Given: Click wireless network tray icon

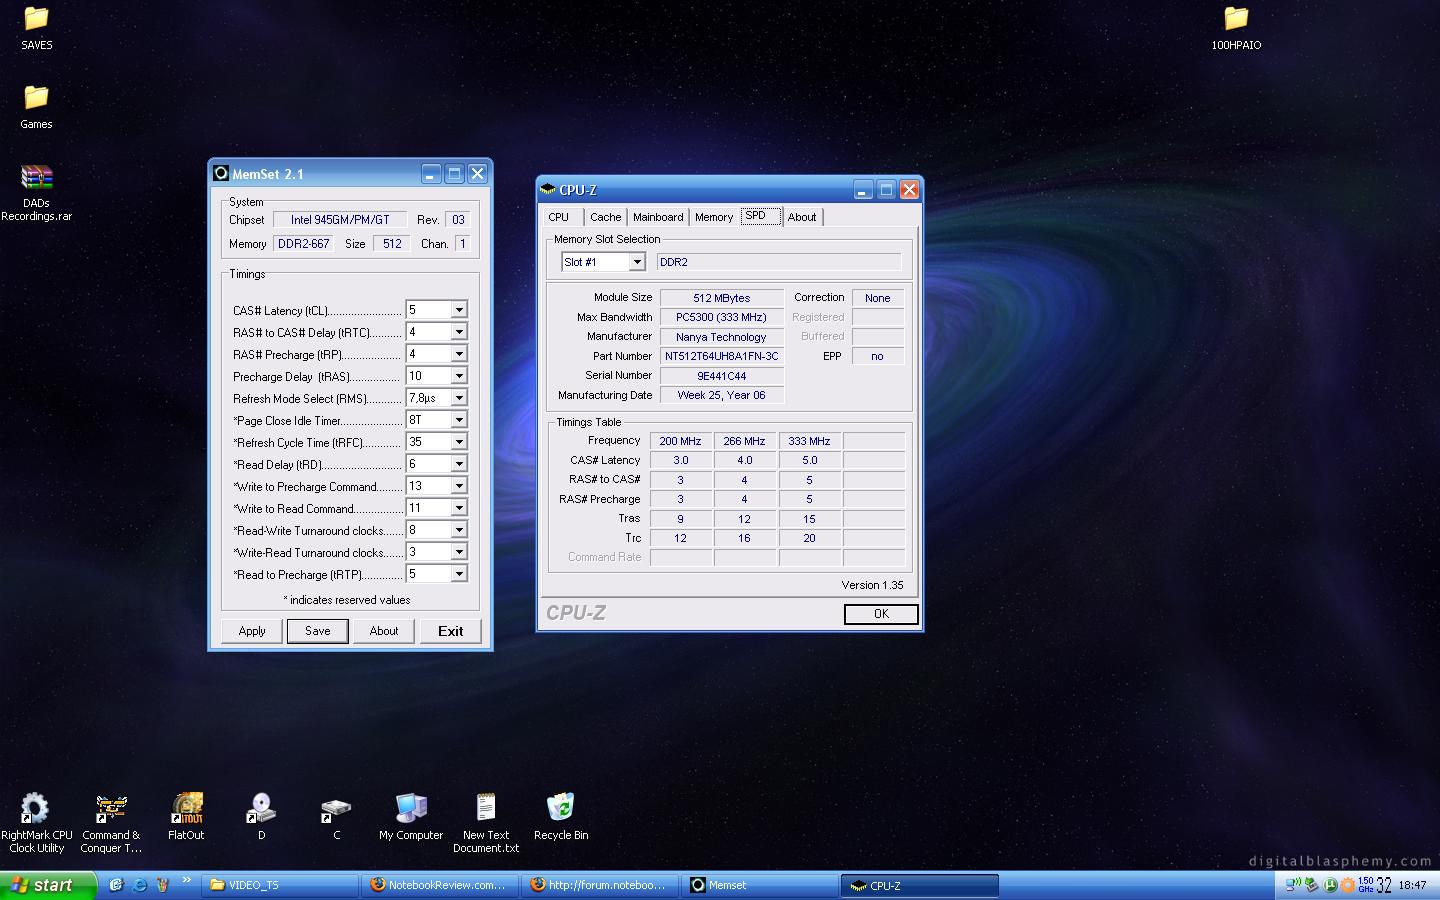Looking at the screenshot, I should click(x=1292, y=885).
